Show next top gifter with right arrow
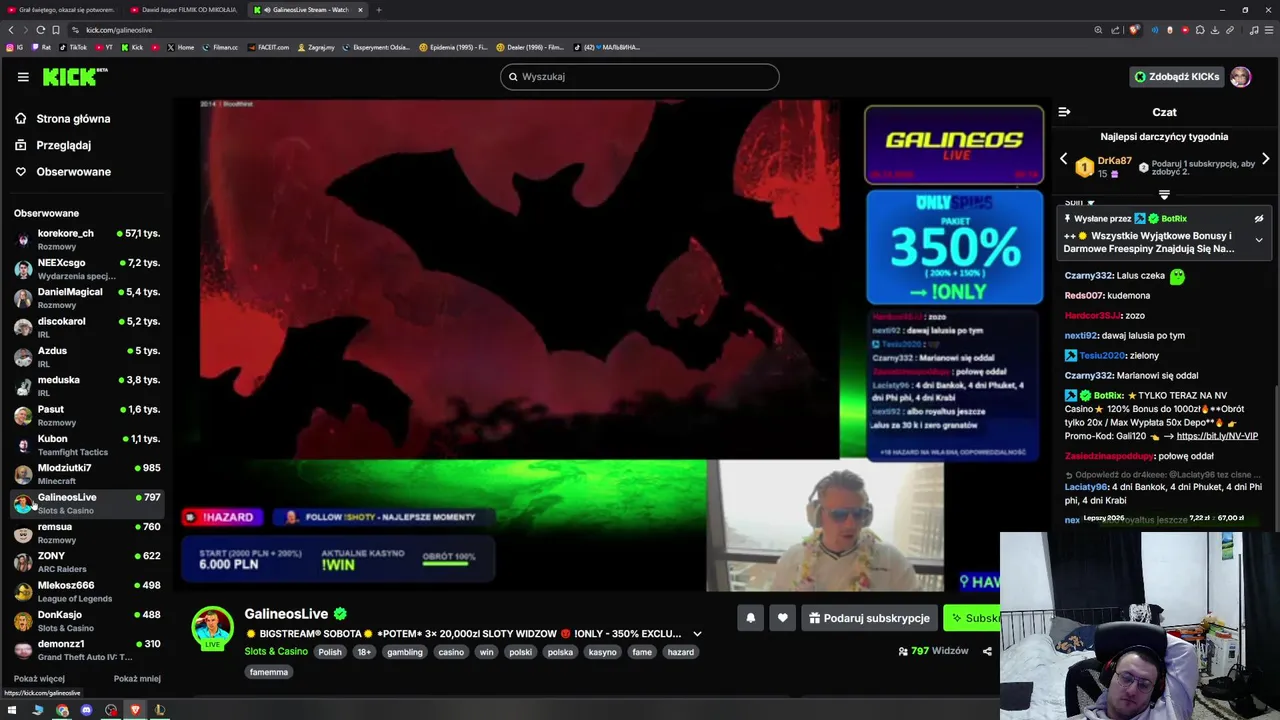This screenshot has width=1280, height=720. tap(1266, 159)
